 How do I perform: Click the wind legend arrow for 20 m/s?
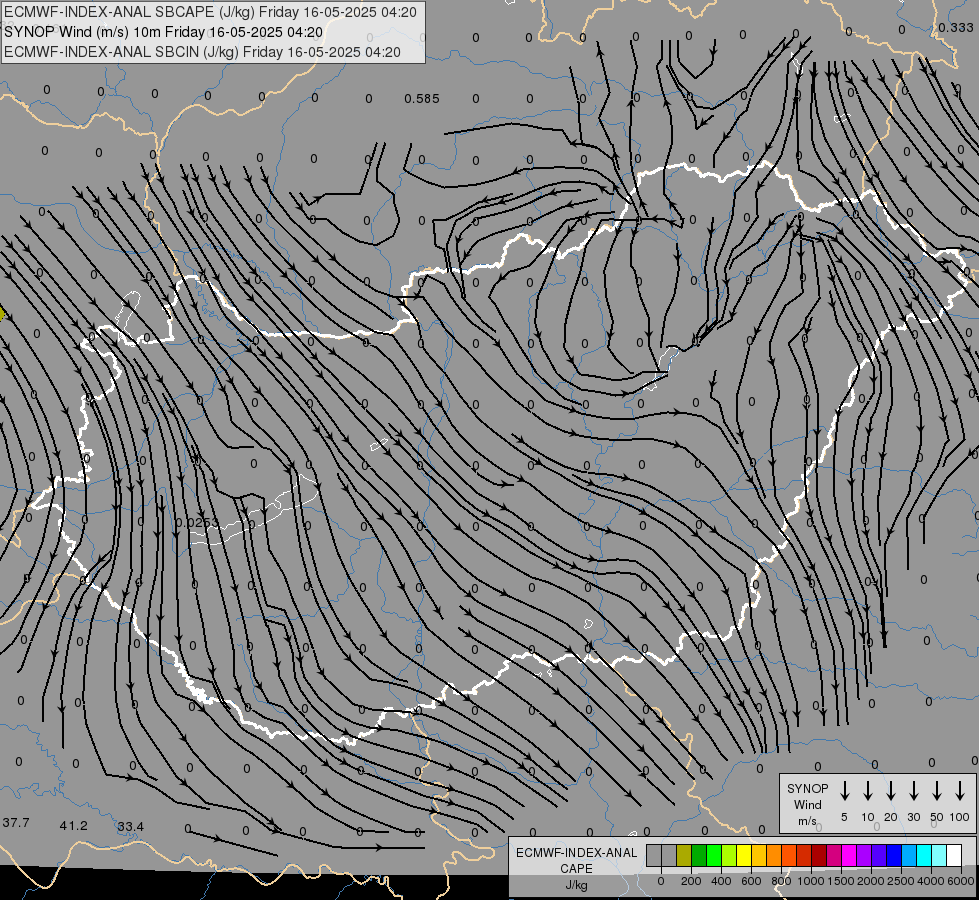point(891,790)
